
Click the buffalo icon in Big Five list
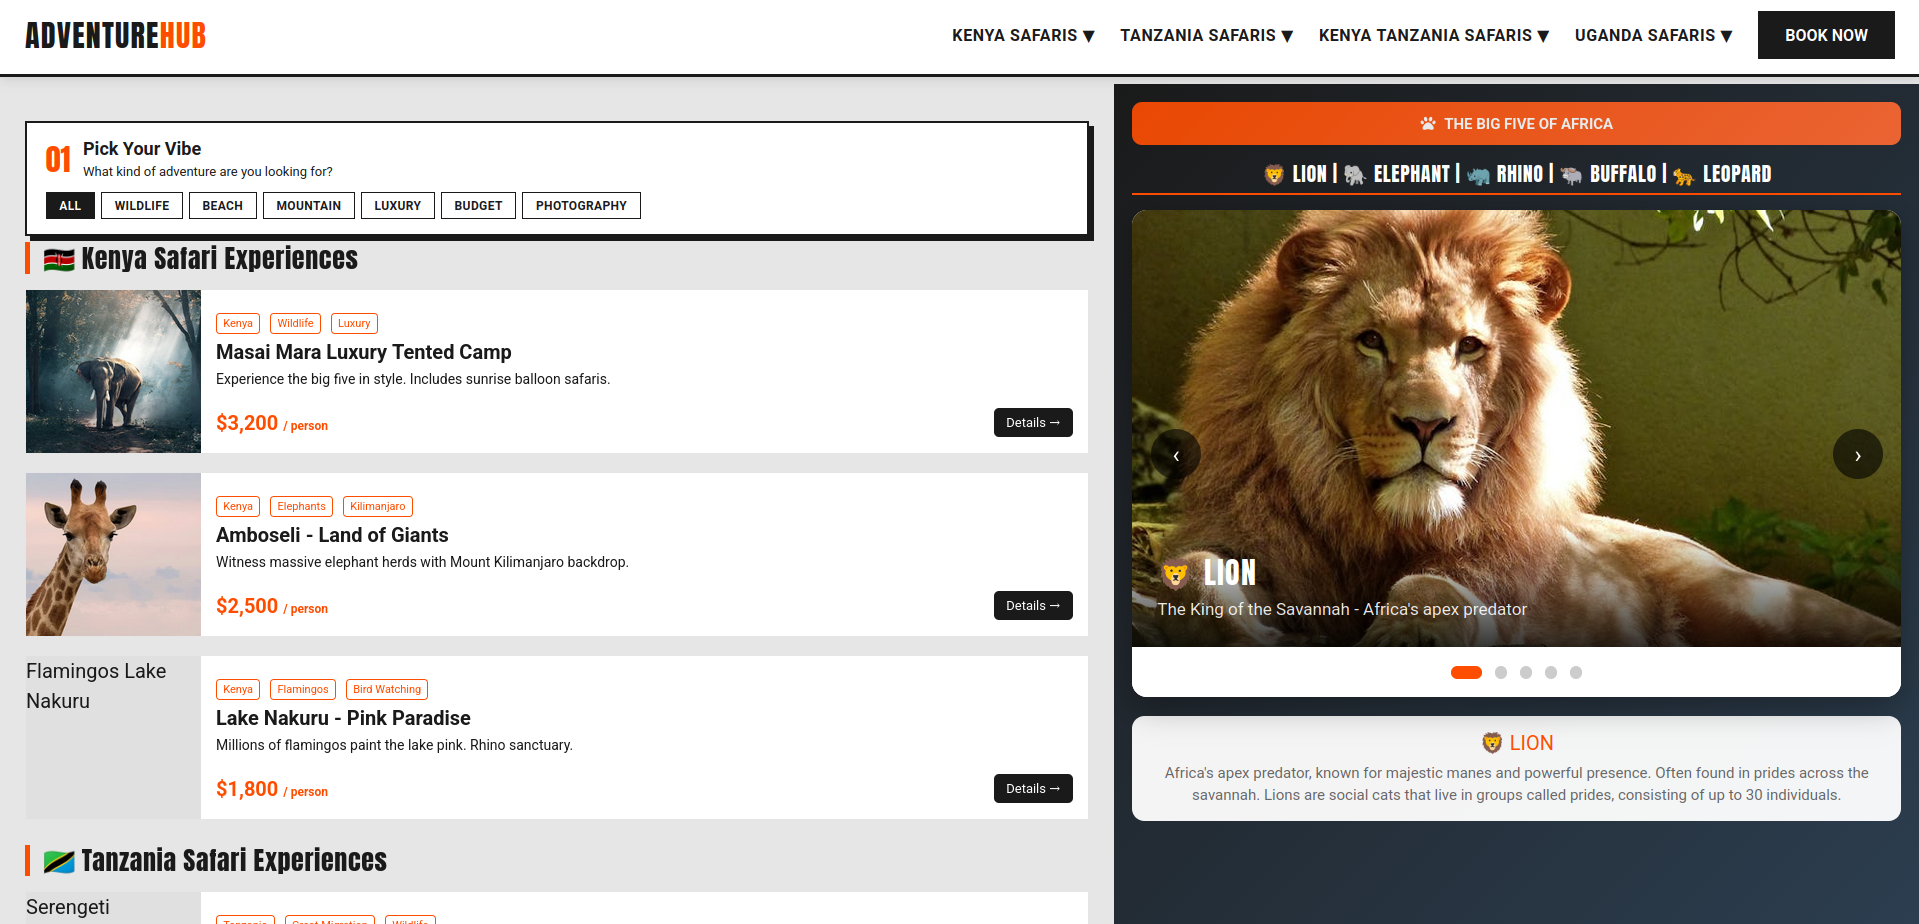(1571, 175)
